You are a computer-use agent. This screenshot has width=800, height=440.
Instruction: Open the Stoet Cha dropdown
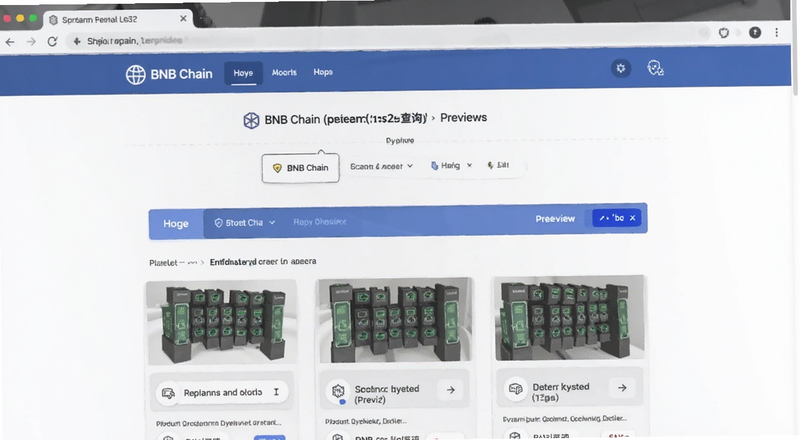[245, 223]
